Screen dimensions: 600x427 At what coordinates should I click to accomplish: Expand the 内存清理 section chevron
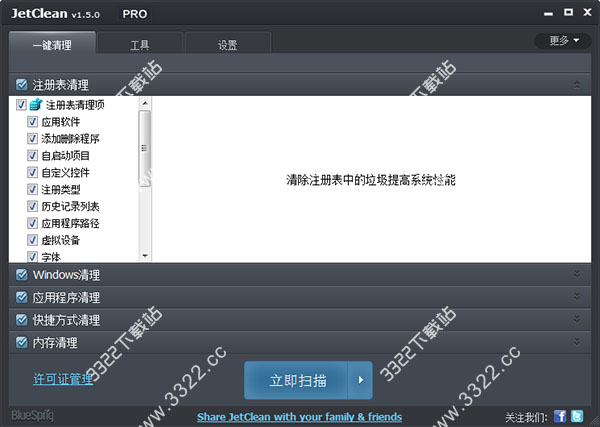click(577, 342)
